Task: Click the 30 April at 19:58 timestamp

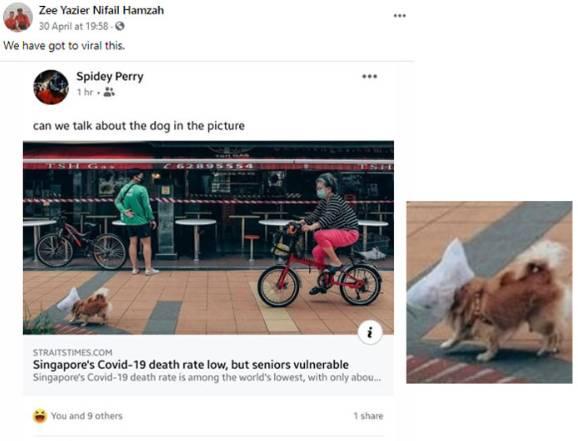Action: tap(74, 27)
